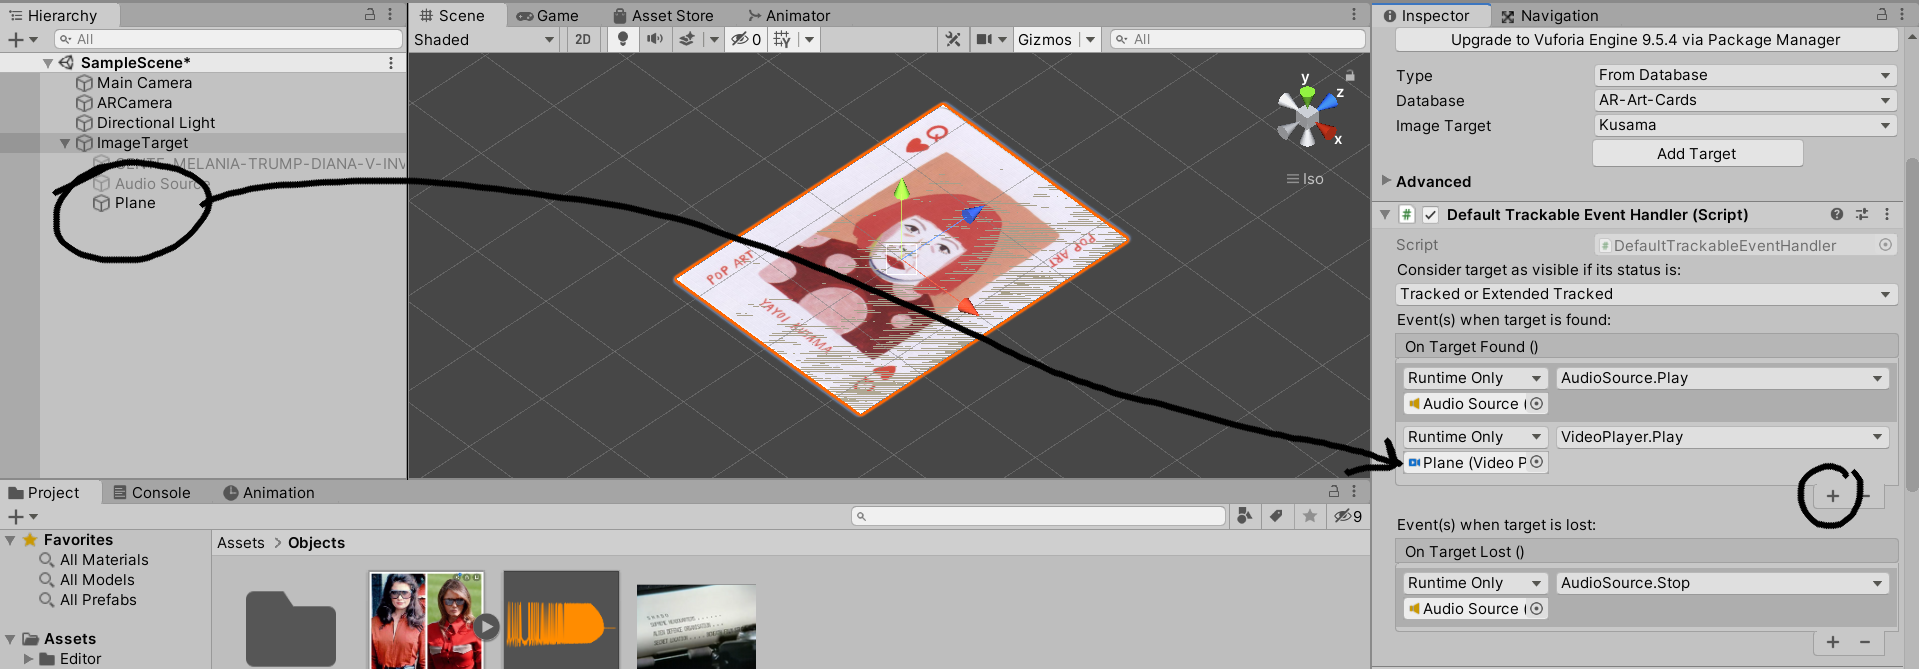1919x669 pixels.
Task: Disable the Default Trackable Event Handler checkbox
Action: tap(1430, 215)
